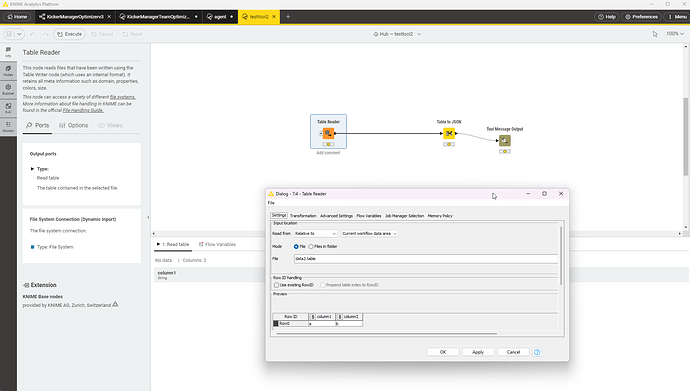Close the KickerManagerOptimizerv3 tab
The image size is (690, 391).
pyautogui.click(x=109, y=17)
